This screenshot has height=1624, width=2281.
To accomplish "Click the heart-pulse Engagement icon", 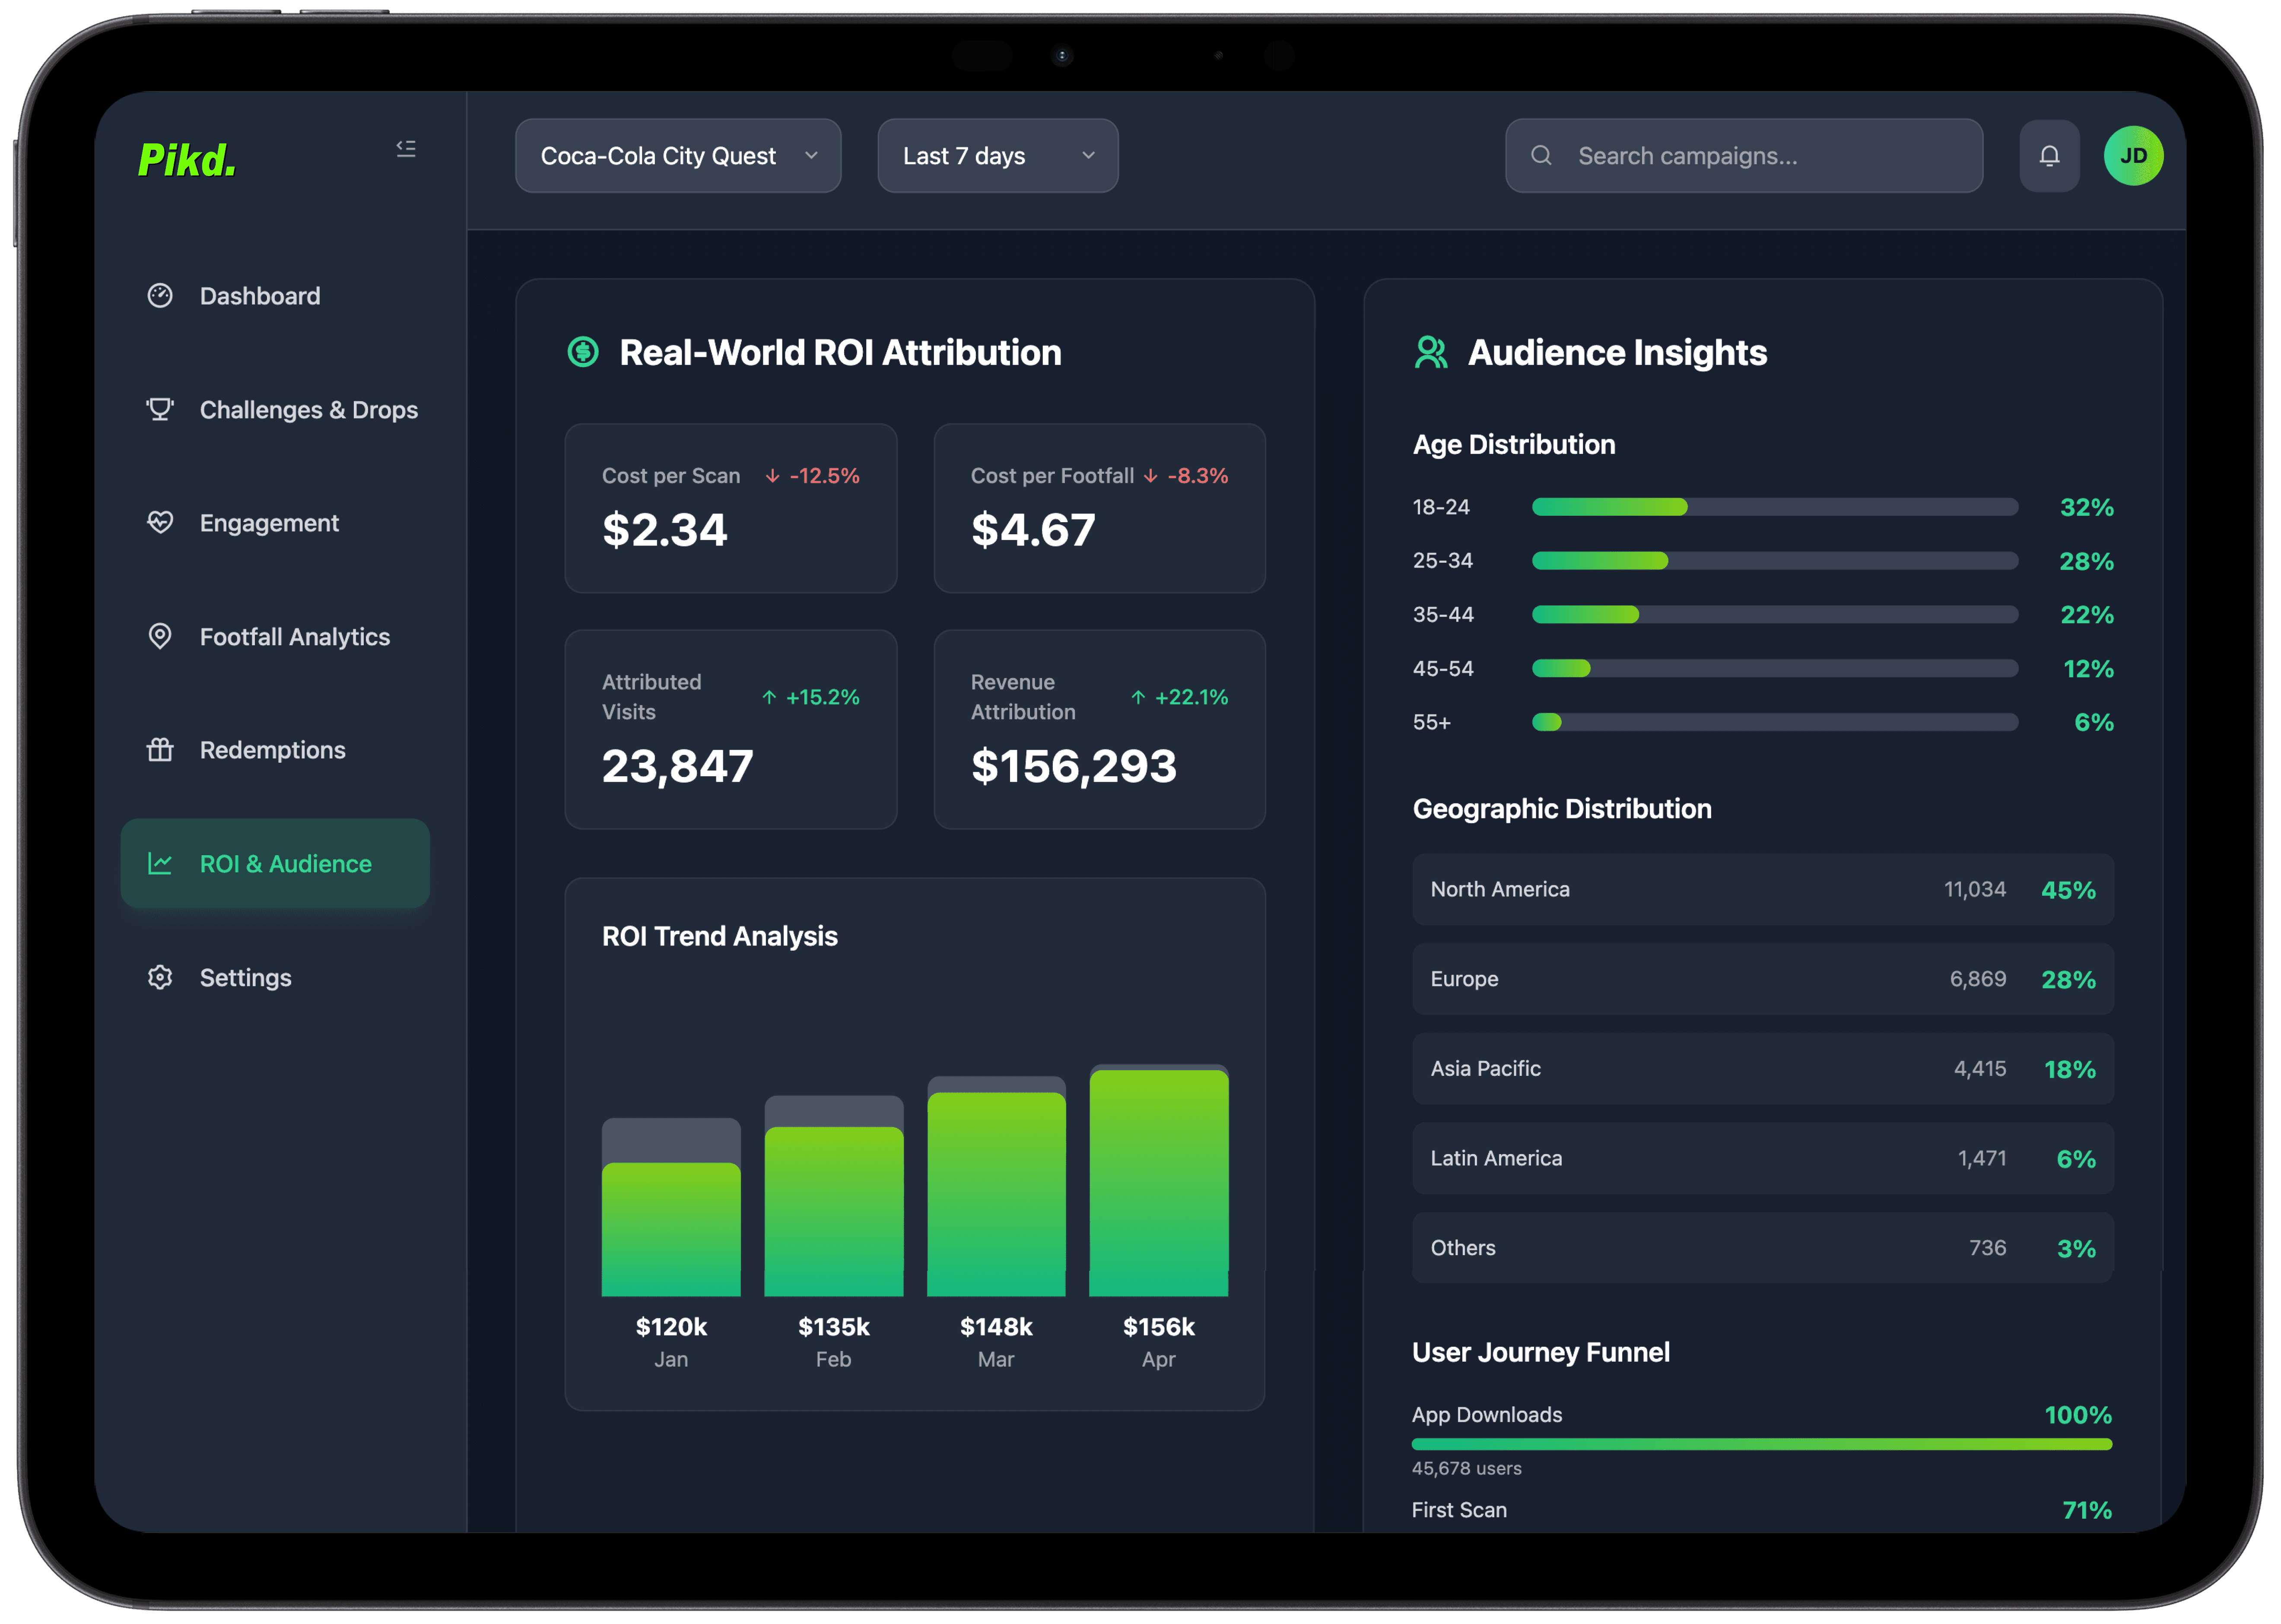I will coord(160,523).
